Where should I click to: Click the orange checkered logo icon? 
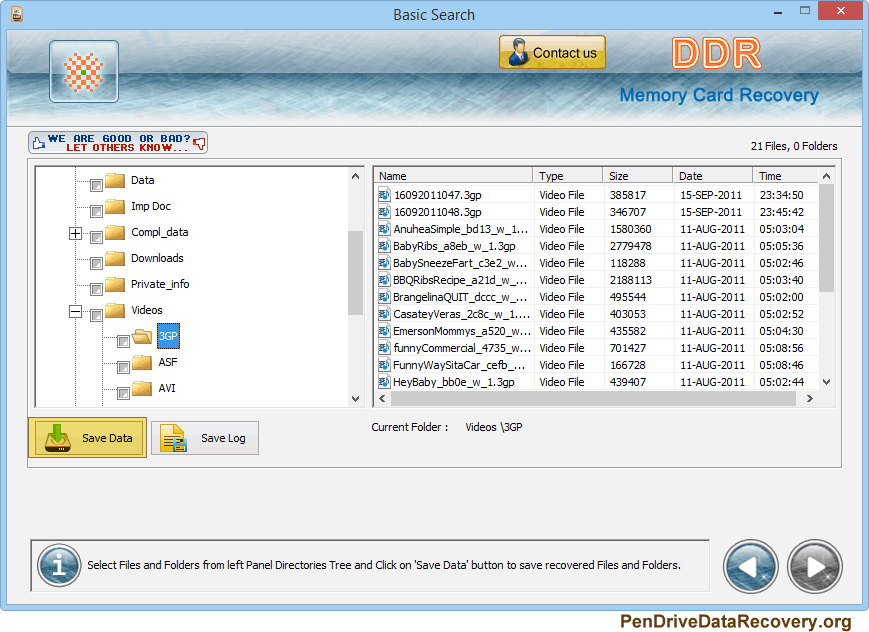84,72
